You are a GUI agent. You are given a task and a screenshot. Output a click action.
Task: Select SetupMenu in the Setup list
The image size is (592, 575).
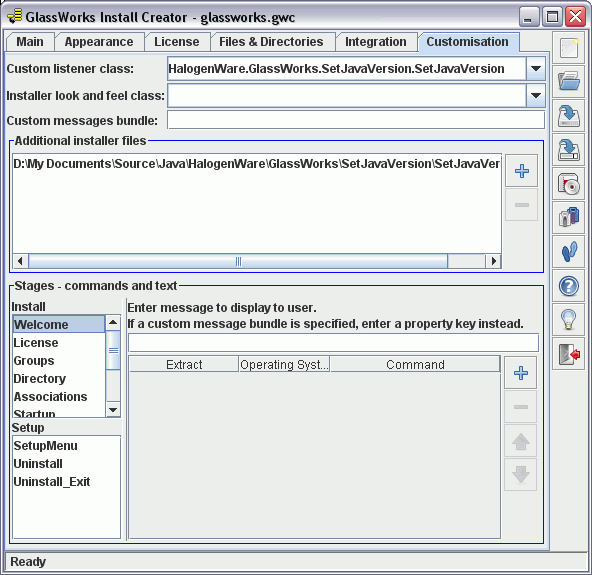pyautogui.click(x=66, y=446)
